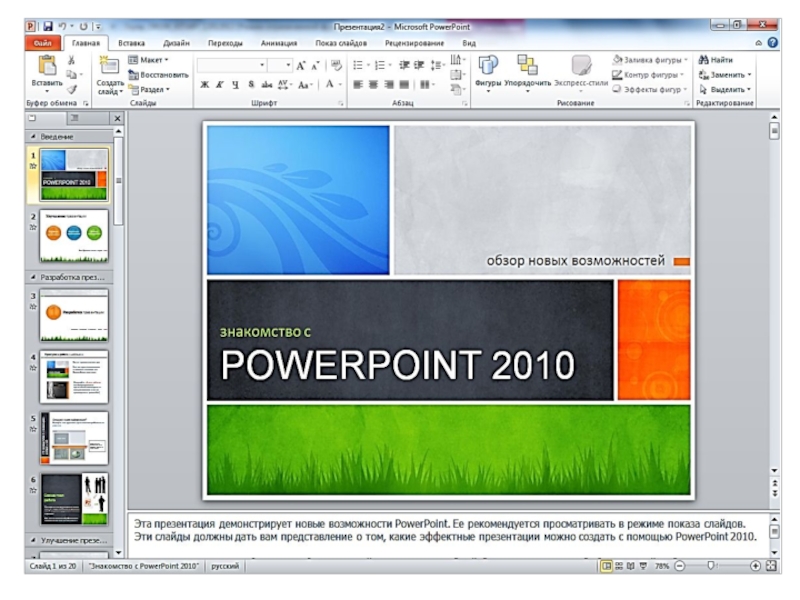
Task: Start slideshow from status bar icon
Action: click(645, 566)
